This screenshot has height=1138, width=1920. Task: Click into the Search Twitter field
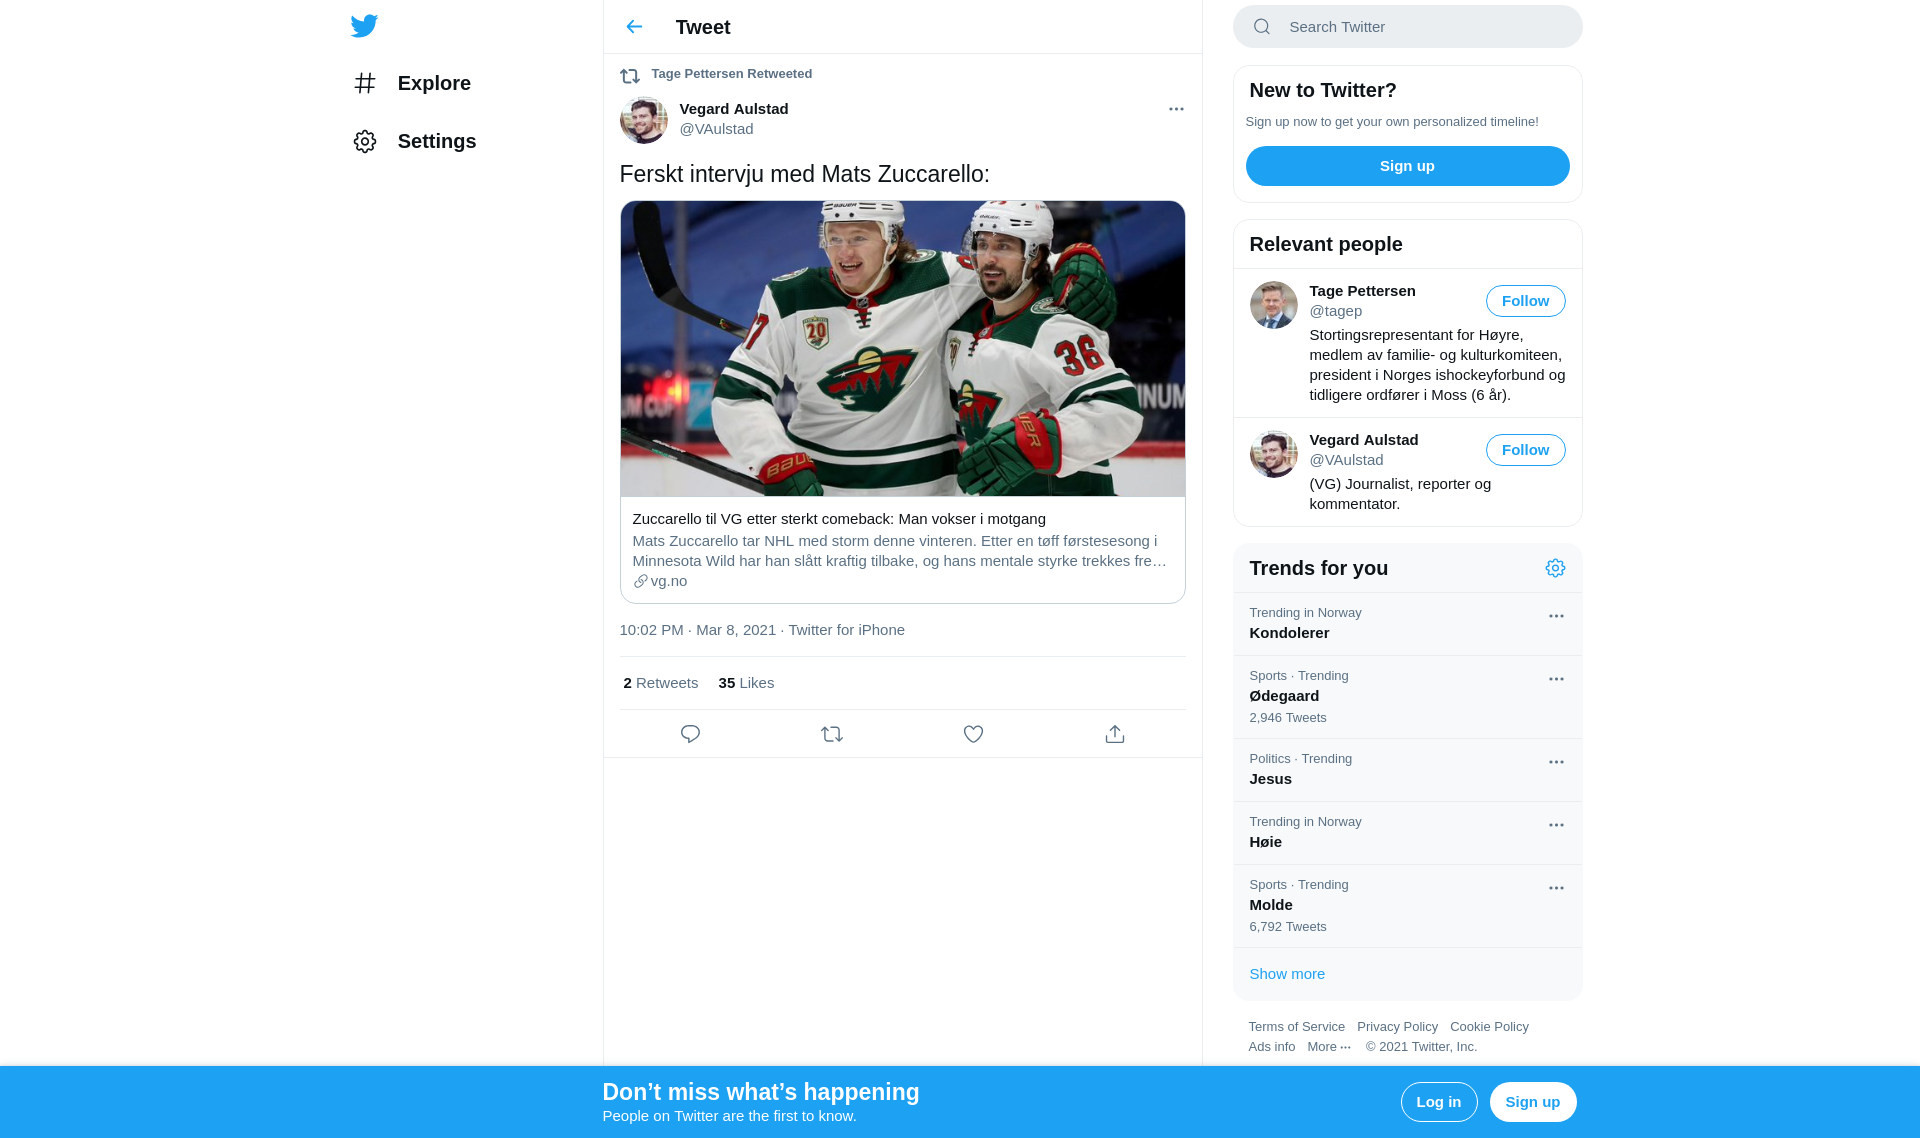[1408, 27]
